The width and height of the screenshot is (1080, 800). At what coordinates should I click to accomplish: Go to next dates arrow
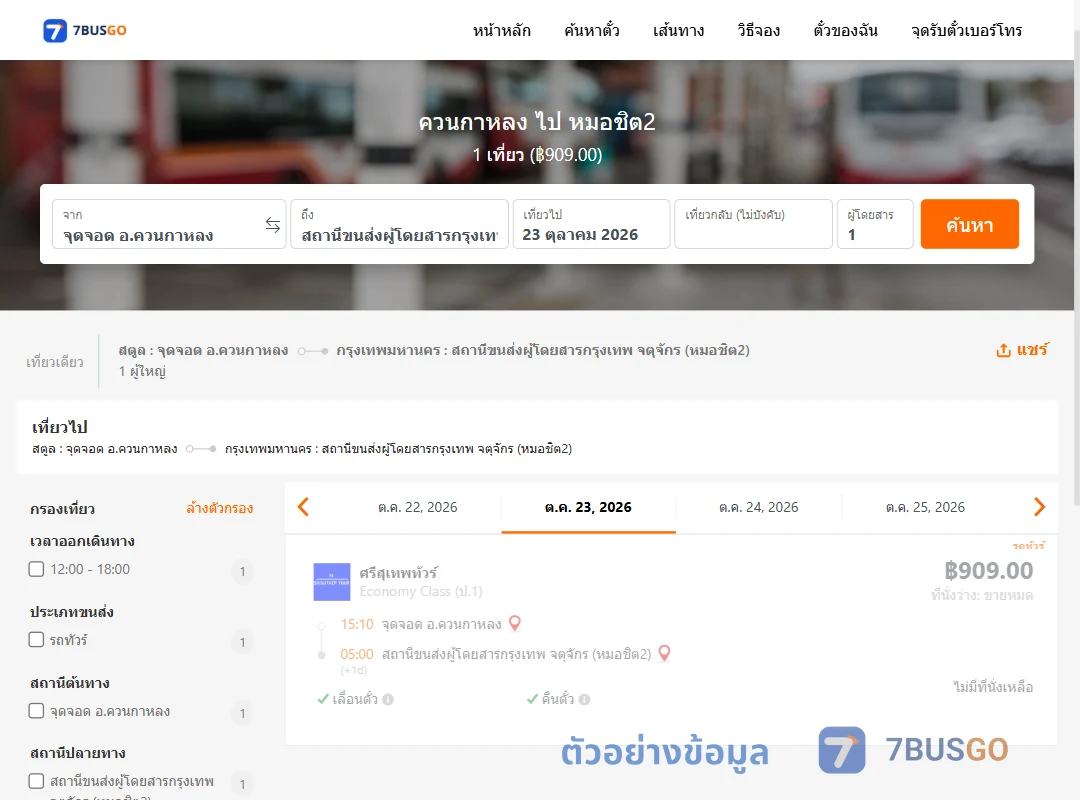click(1039, 507)
